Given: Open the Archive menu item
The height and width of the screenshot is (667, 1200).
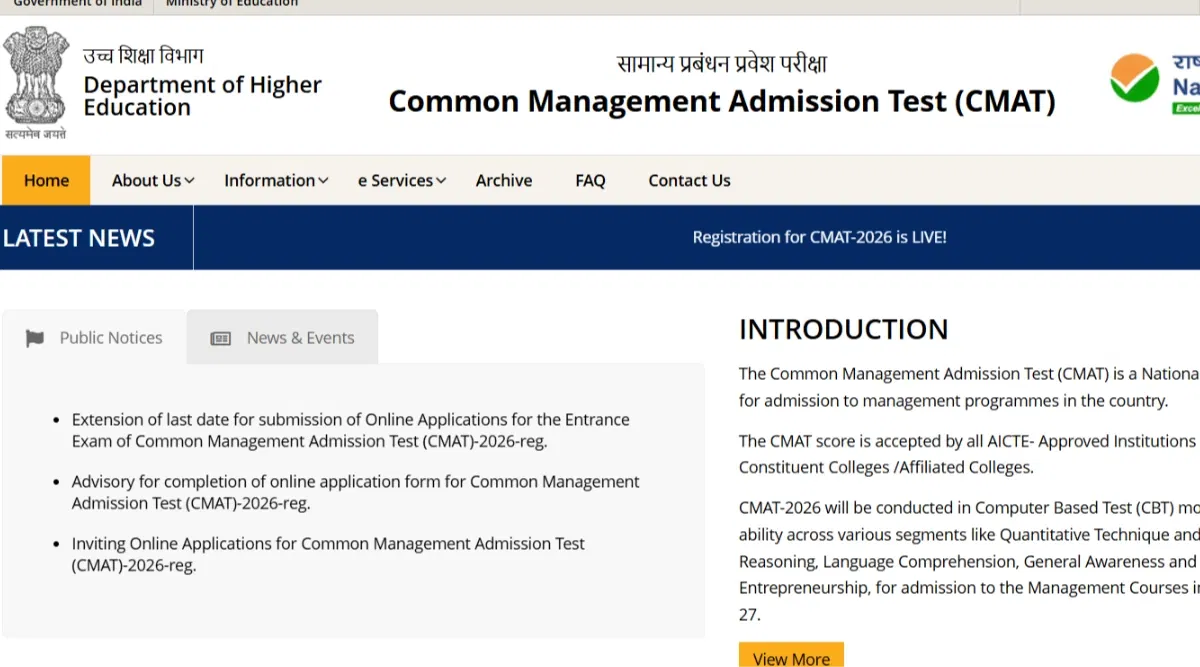Looking at the screenshot, I should [504, 181].
